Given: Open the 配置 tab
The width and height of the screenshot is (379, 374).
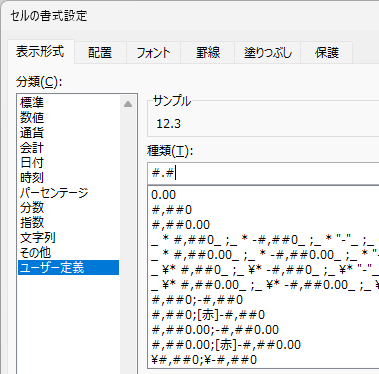Looking at the screenshot, I should (x=100, y=53).
